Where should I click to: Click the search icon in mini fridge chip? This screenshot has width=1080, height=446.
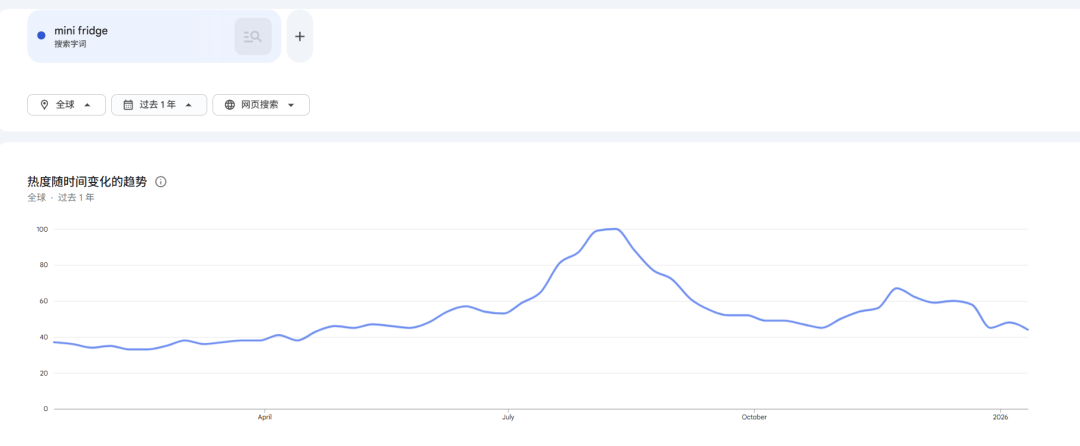click(252, 37)
